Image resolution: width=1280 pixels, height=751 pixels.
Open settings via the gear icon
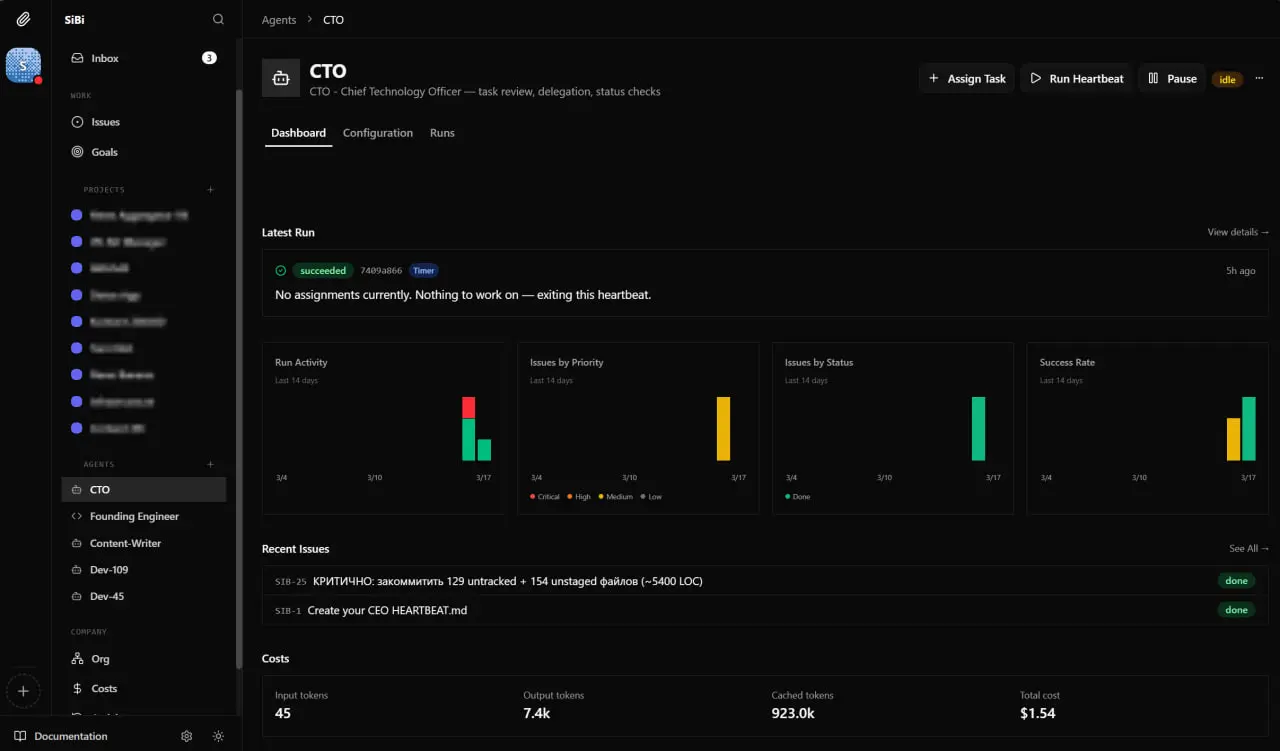186,736
